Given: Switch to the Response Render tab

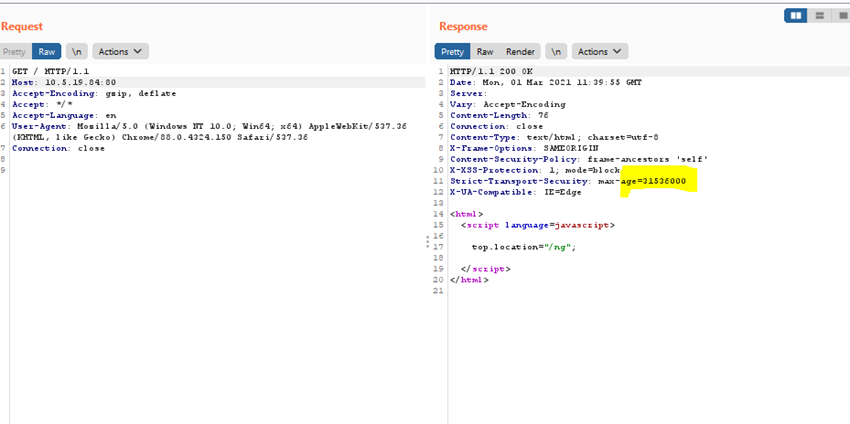Looking at the screenshot, I should coord(520,52).
